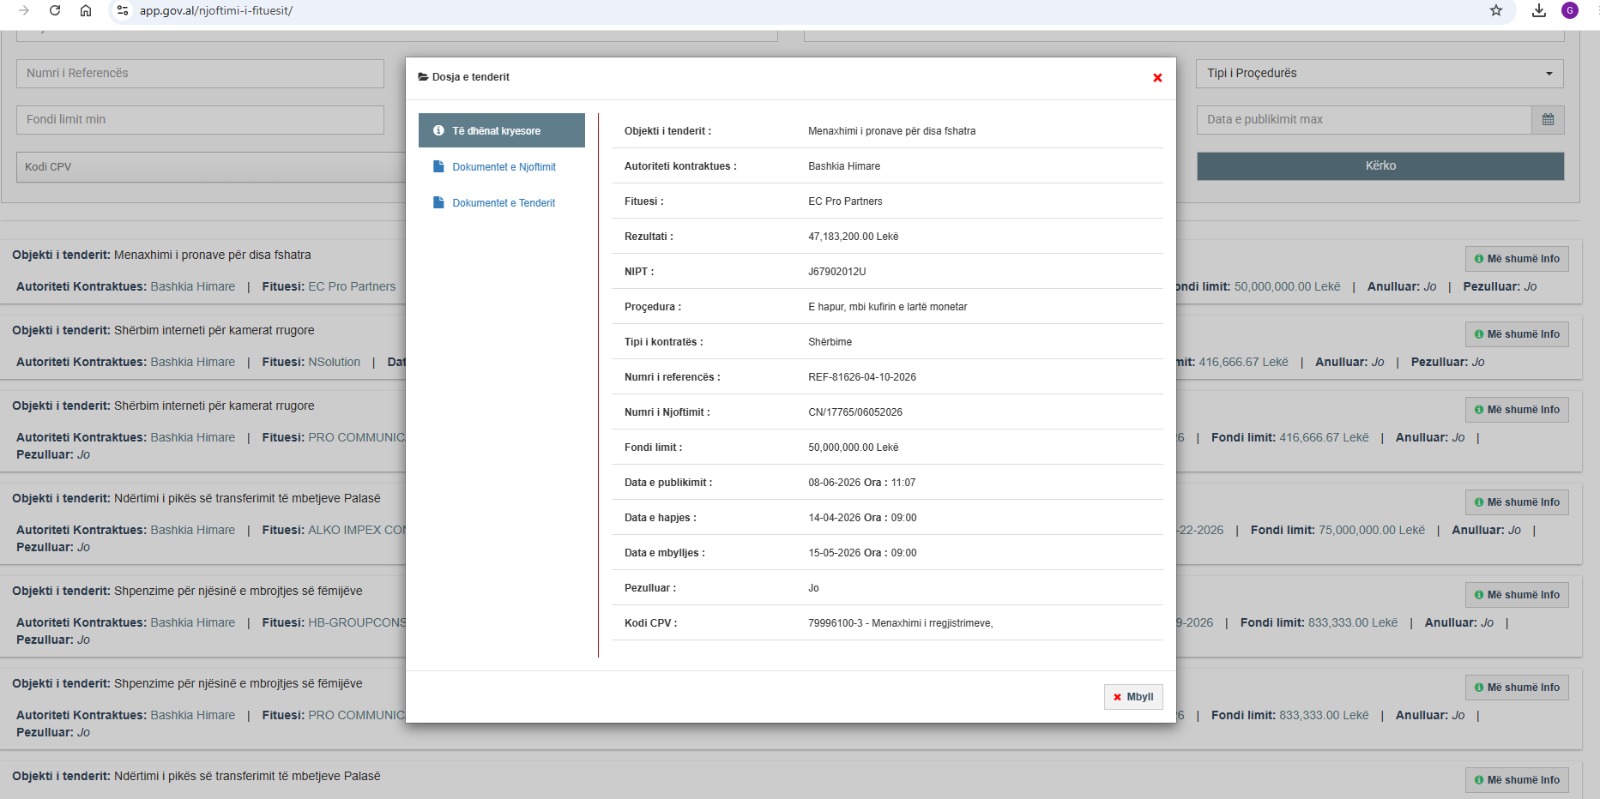Viewport: 1600px width, 799px height.
Task: Open the Google profile avatar
Action: click(x=1570, y=10)
